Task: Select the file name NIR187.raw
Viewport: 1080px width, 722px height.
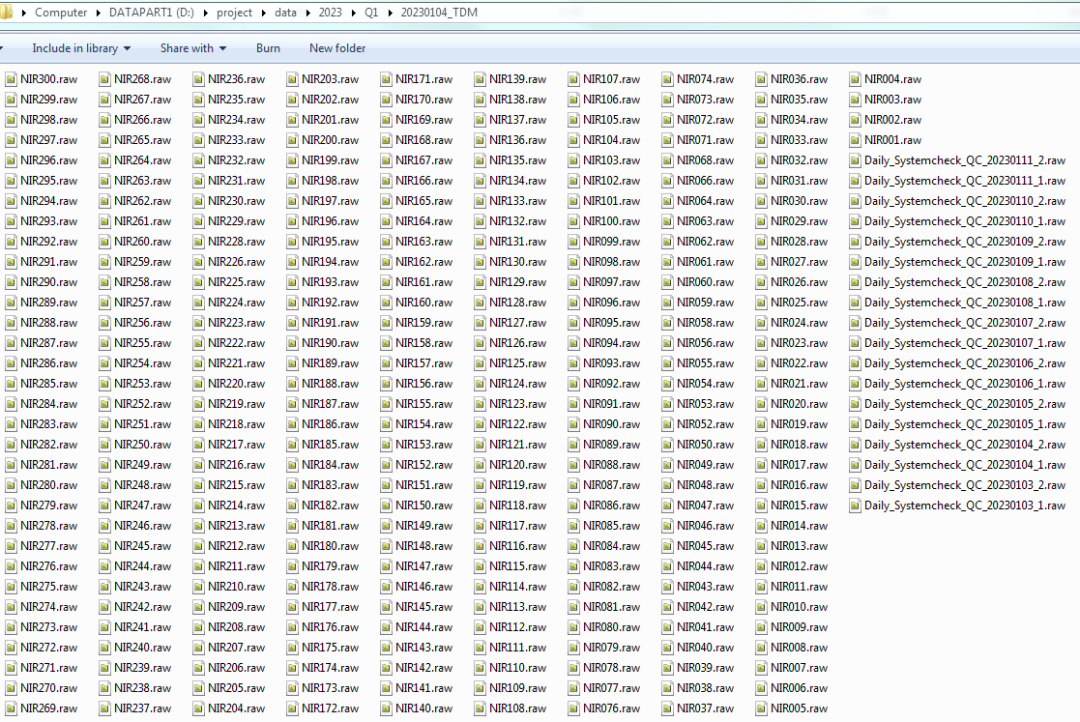Action: tap(330, 404)
